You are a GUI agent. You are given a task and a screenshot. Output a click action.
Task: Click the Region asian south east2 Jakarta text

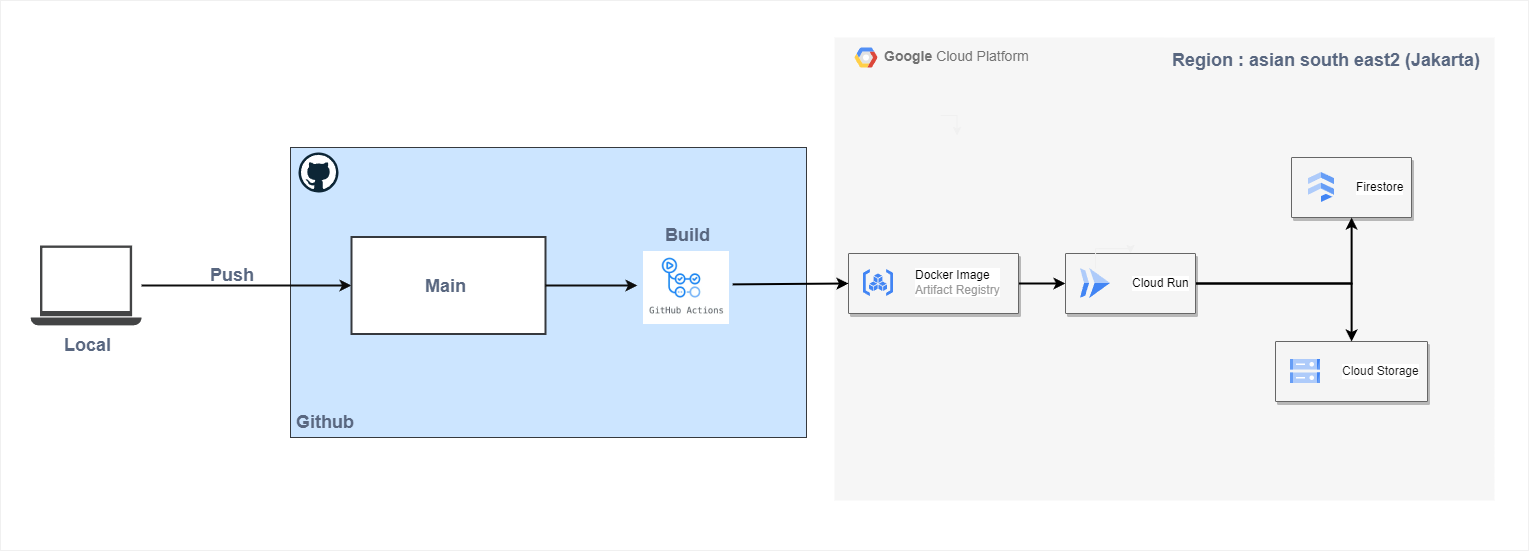(1326, 60)
